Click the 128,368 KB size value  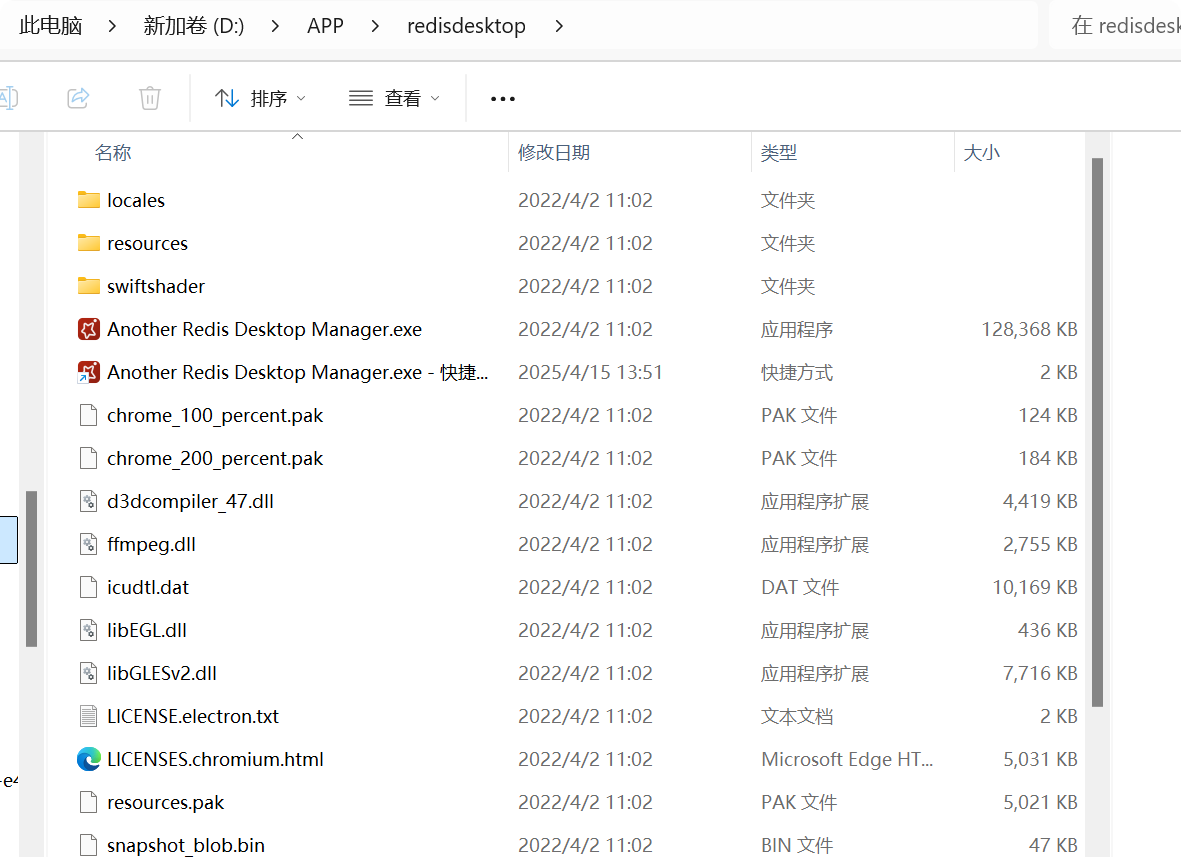point(1029,329)
